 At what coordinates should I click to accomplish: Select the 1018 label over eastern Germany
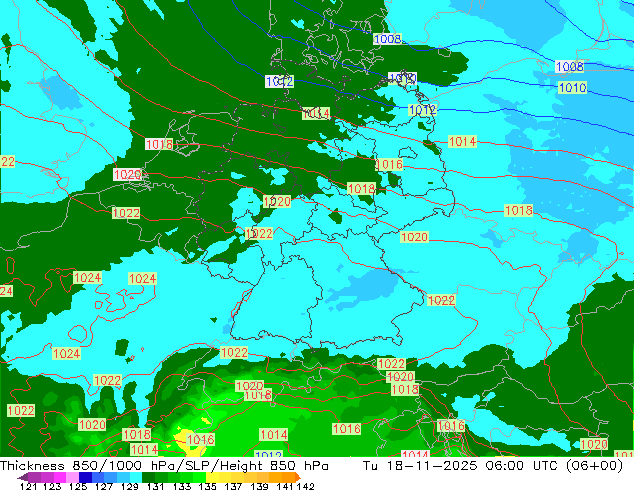point(361,188)
